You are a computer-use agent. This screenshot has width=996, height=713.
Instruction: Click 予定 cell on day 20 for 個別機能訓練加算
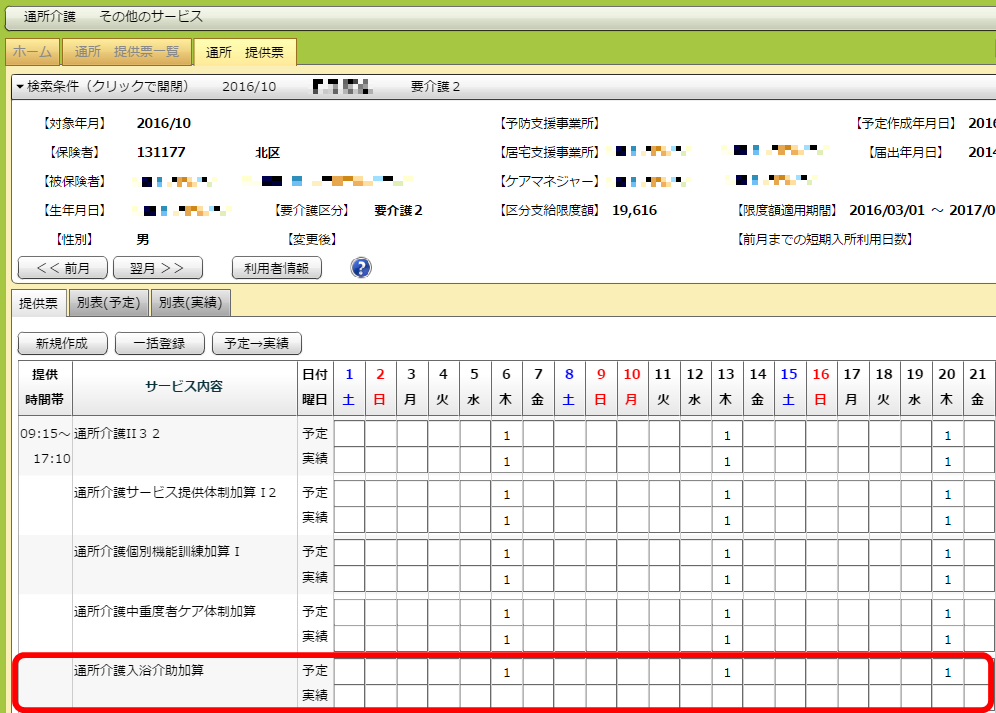947,553
